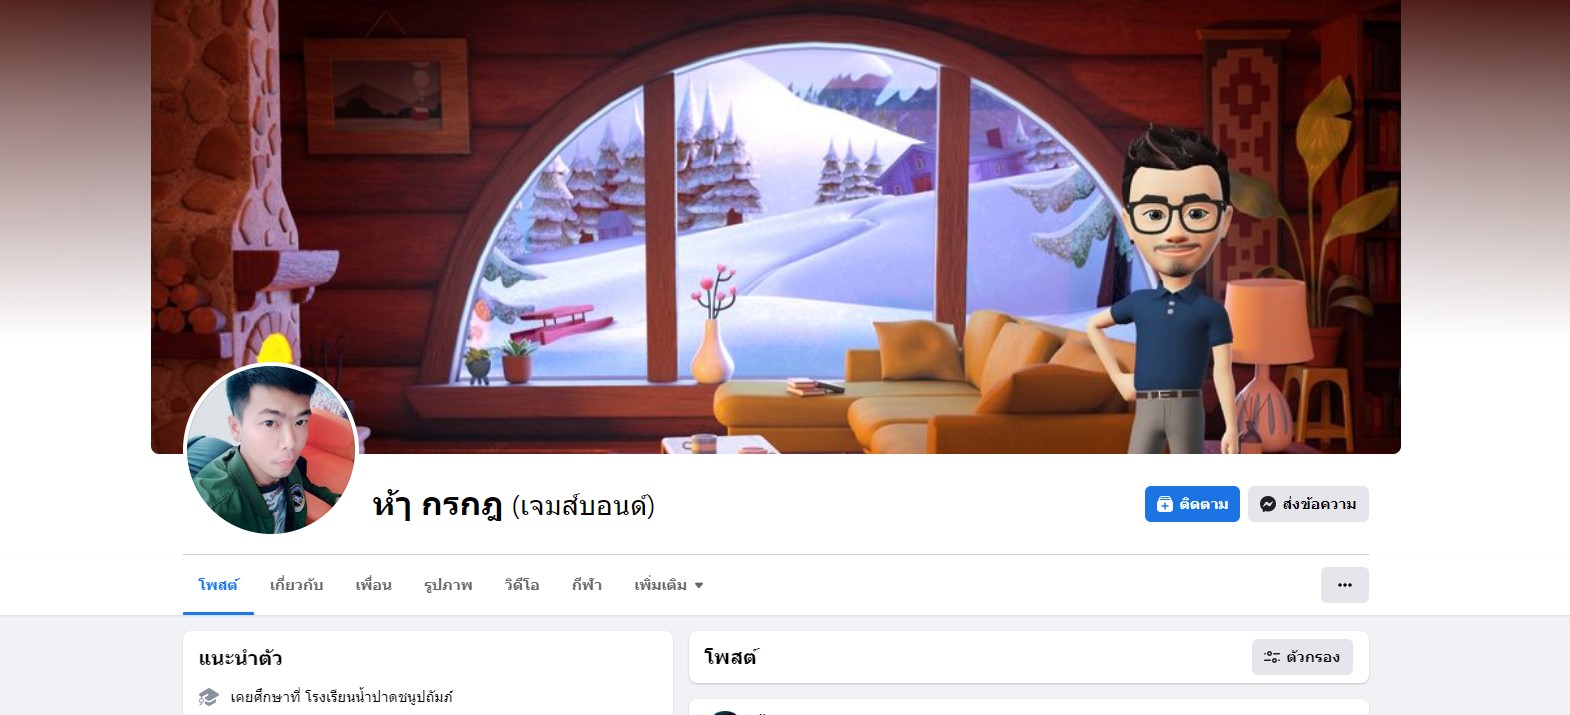Click the follow icon on ติดตาม button
The height and width of the screenshot is (715, 1570).
click(1165, 504)
